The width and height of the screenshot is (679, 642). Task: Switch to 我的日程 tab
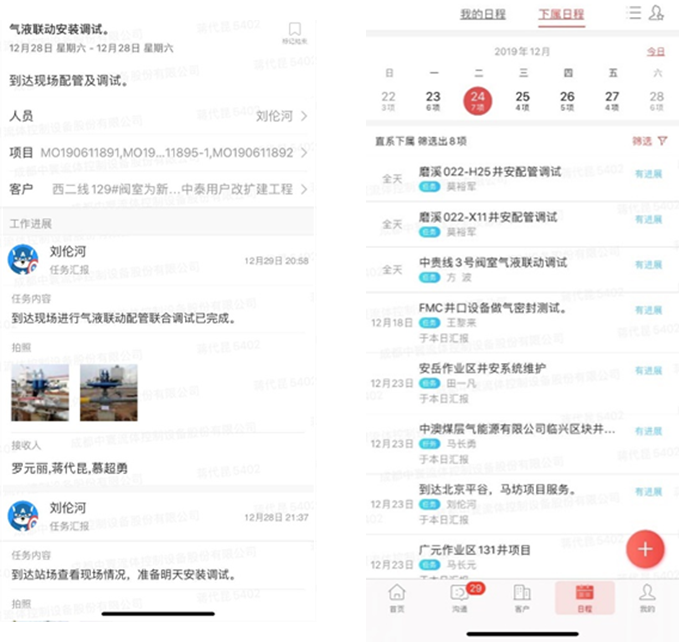coord(484,14)
